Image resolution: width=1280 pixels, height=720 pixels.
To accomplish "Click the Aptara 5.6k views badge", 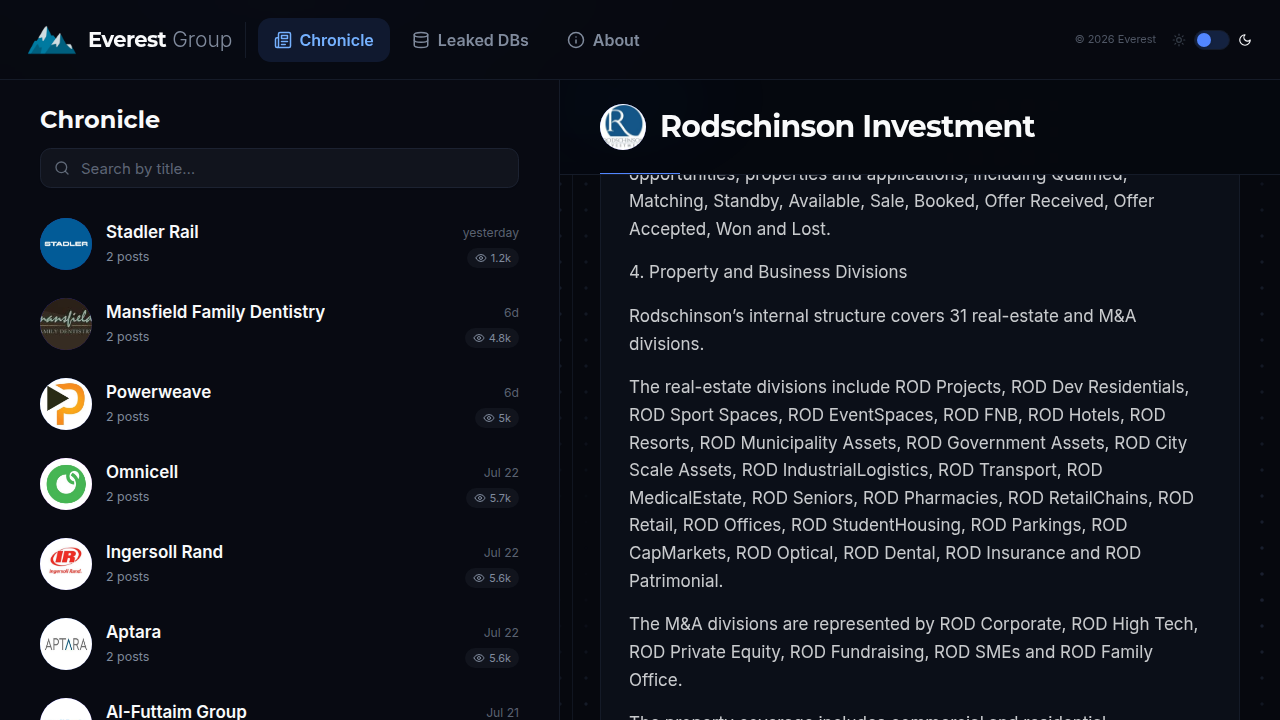I will click(493, 658).
